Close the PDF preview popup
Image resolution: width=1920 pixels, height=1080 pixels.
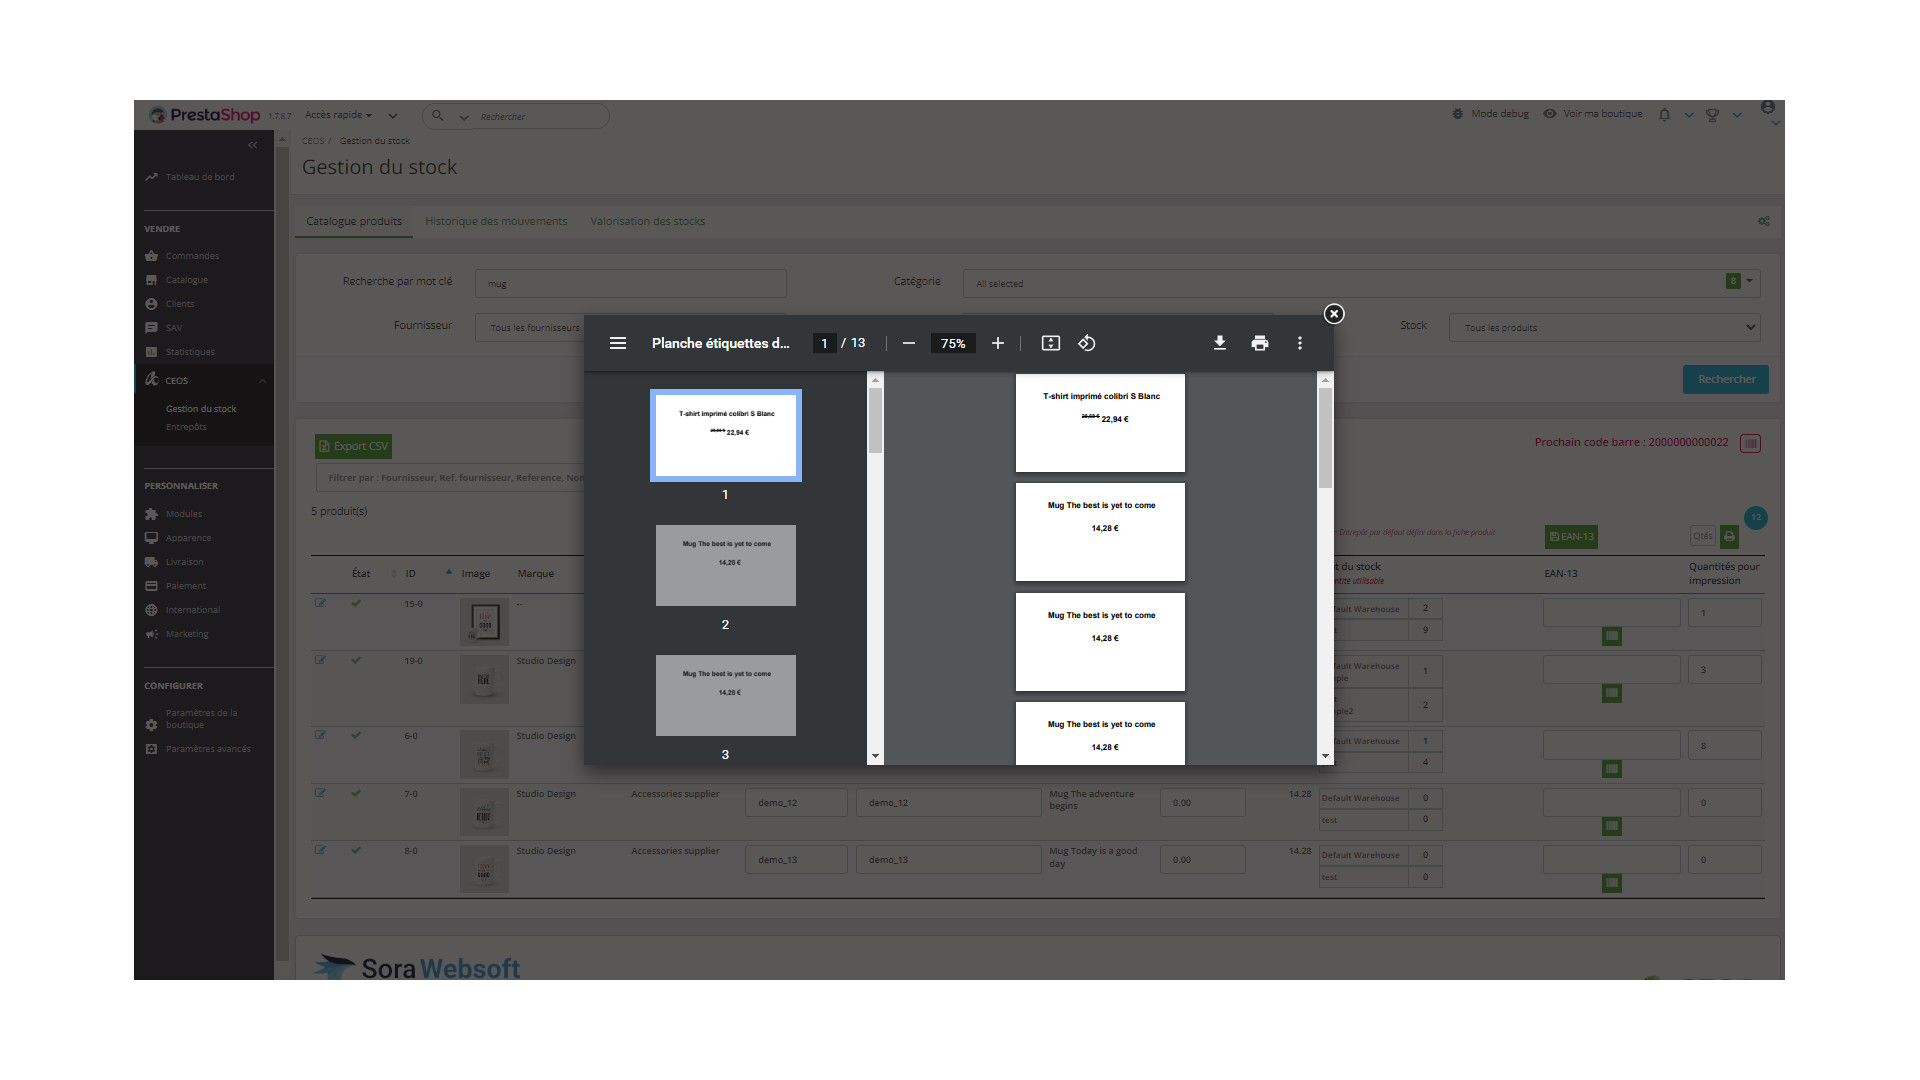[x=1333, y=314]
